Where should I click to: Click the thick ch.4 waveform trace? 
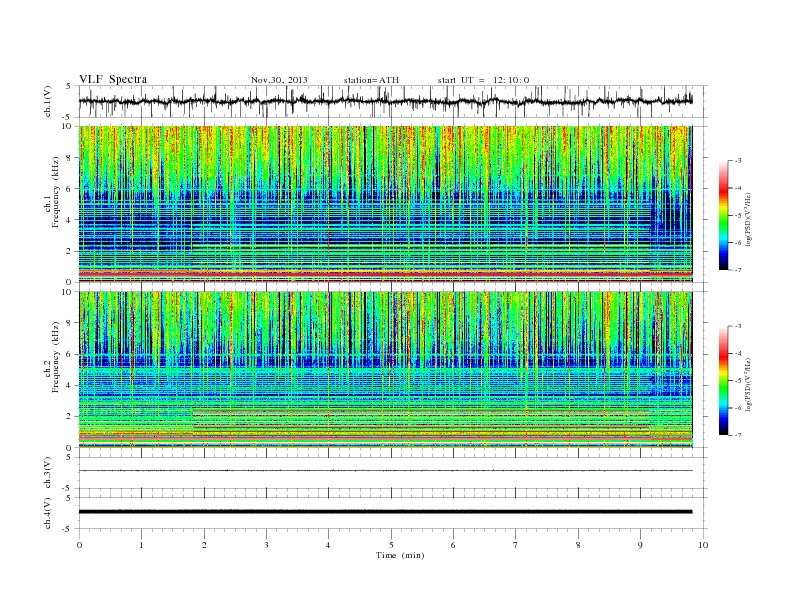coord(385,512)
